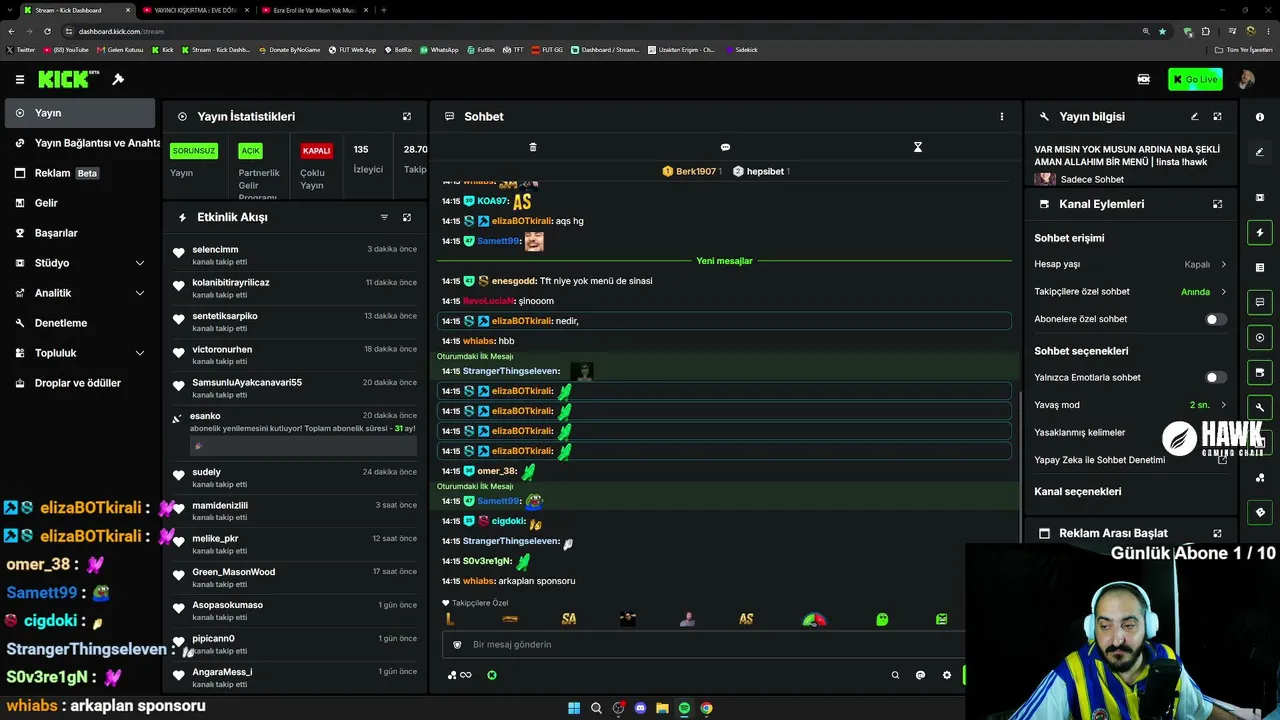1280x720 pixels.
Task: Switch to the YAYINCI KIŞKIRTMA browser tab
Action: pos(196,10)
